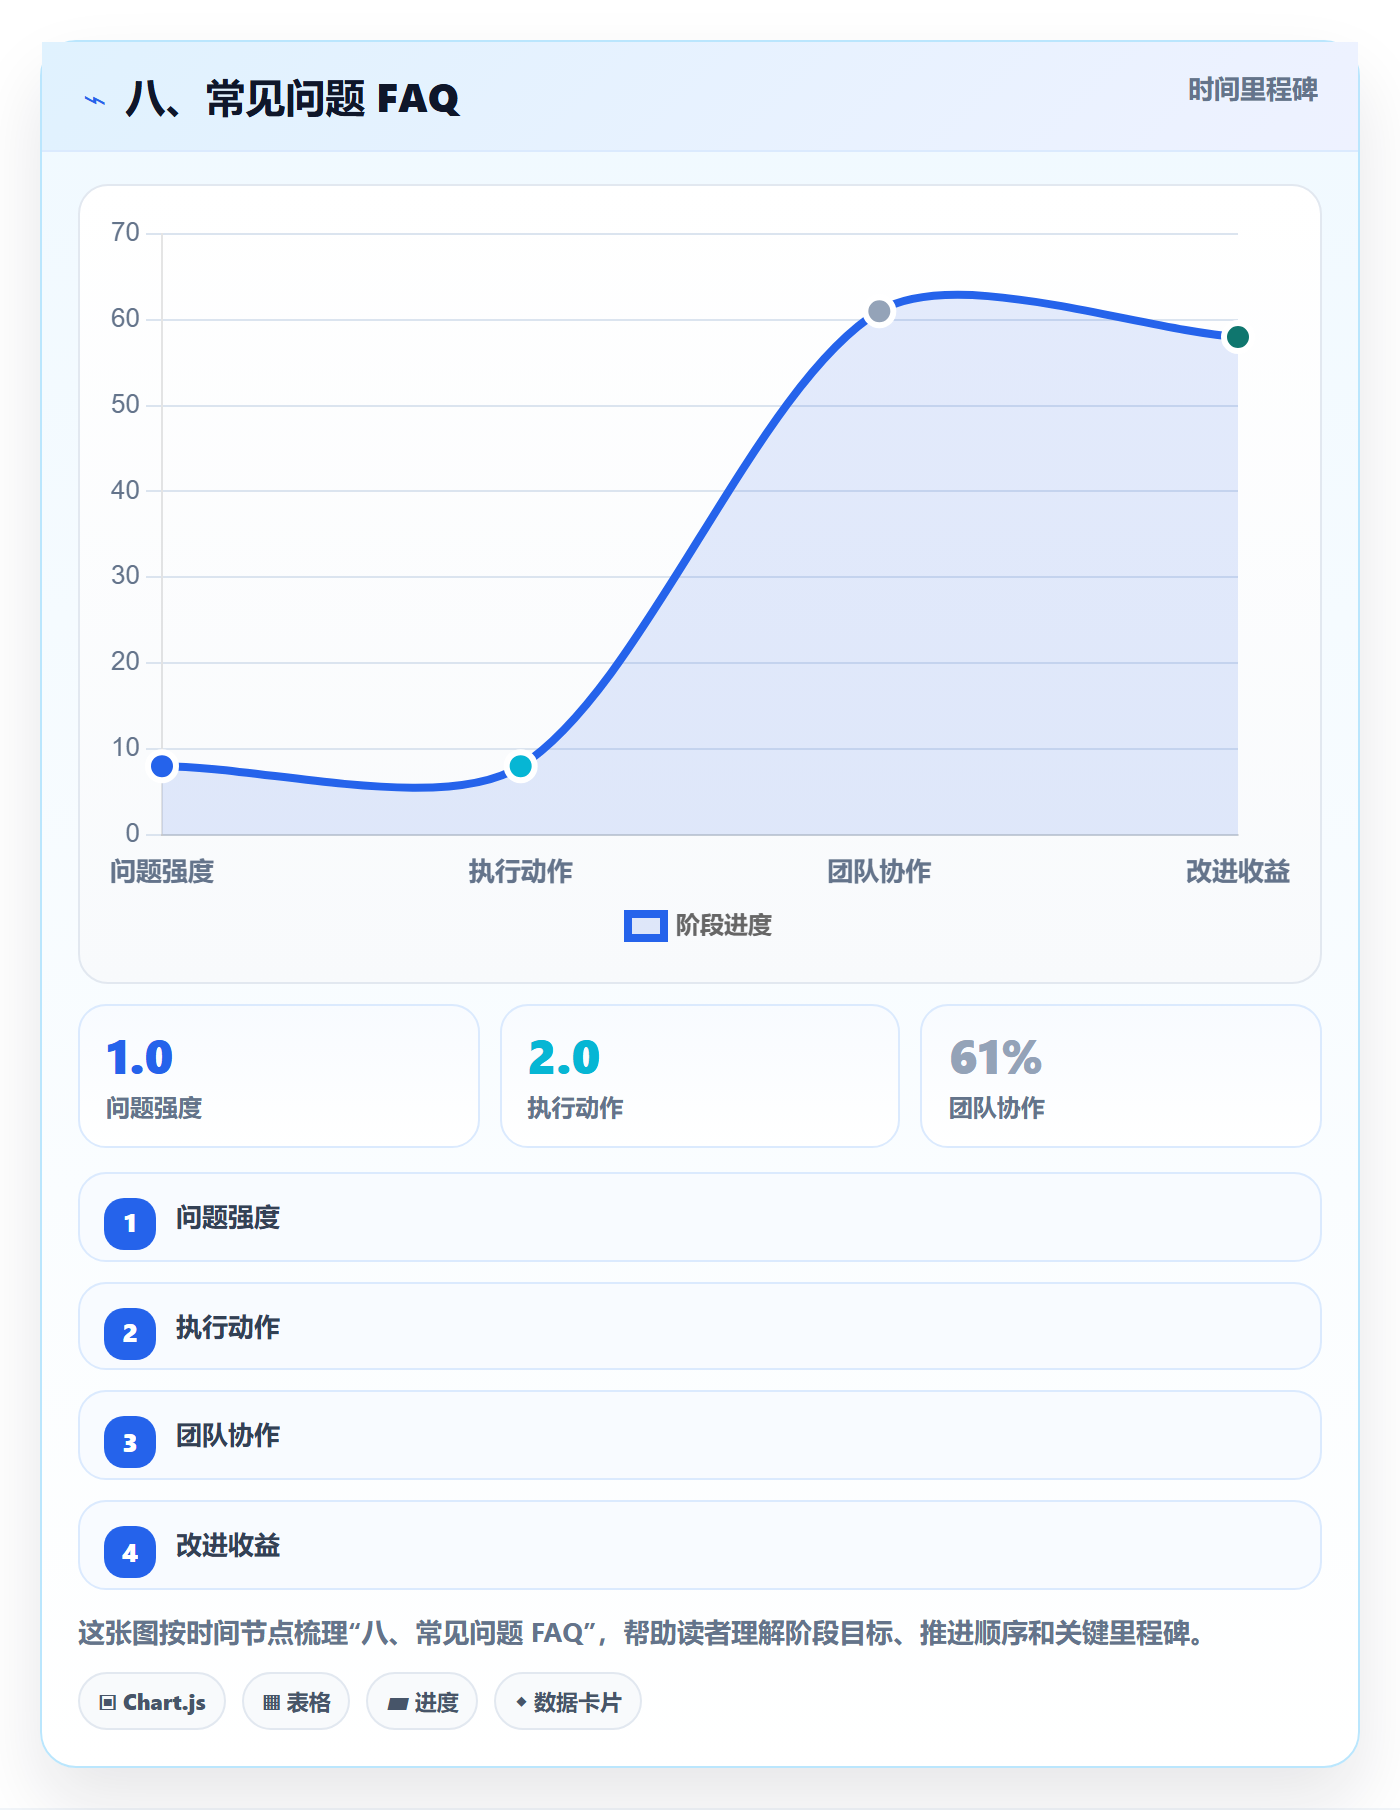The height and width of the screenshot is (1810, 1400).
Task: Click the green data point for 改进收益
Action: [x=1237, y=337]
